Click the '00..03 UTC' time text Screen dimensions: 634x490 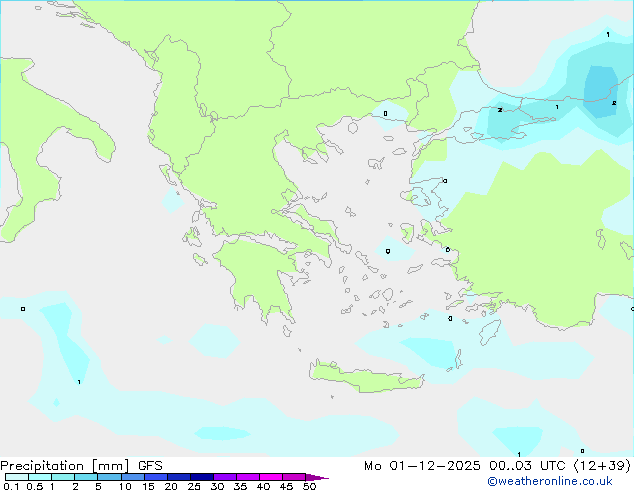coord(527,466)
